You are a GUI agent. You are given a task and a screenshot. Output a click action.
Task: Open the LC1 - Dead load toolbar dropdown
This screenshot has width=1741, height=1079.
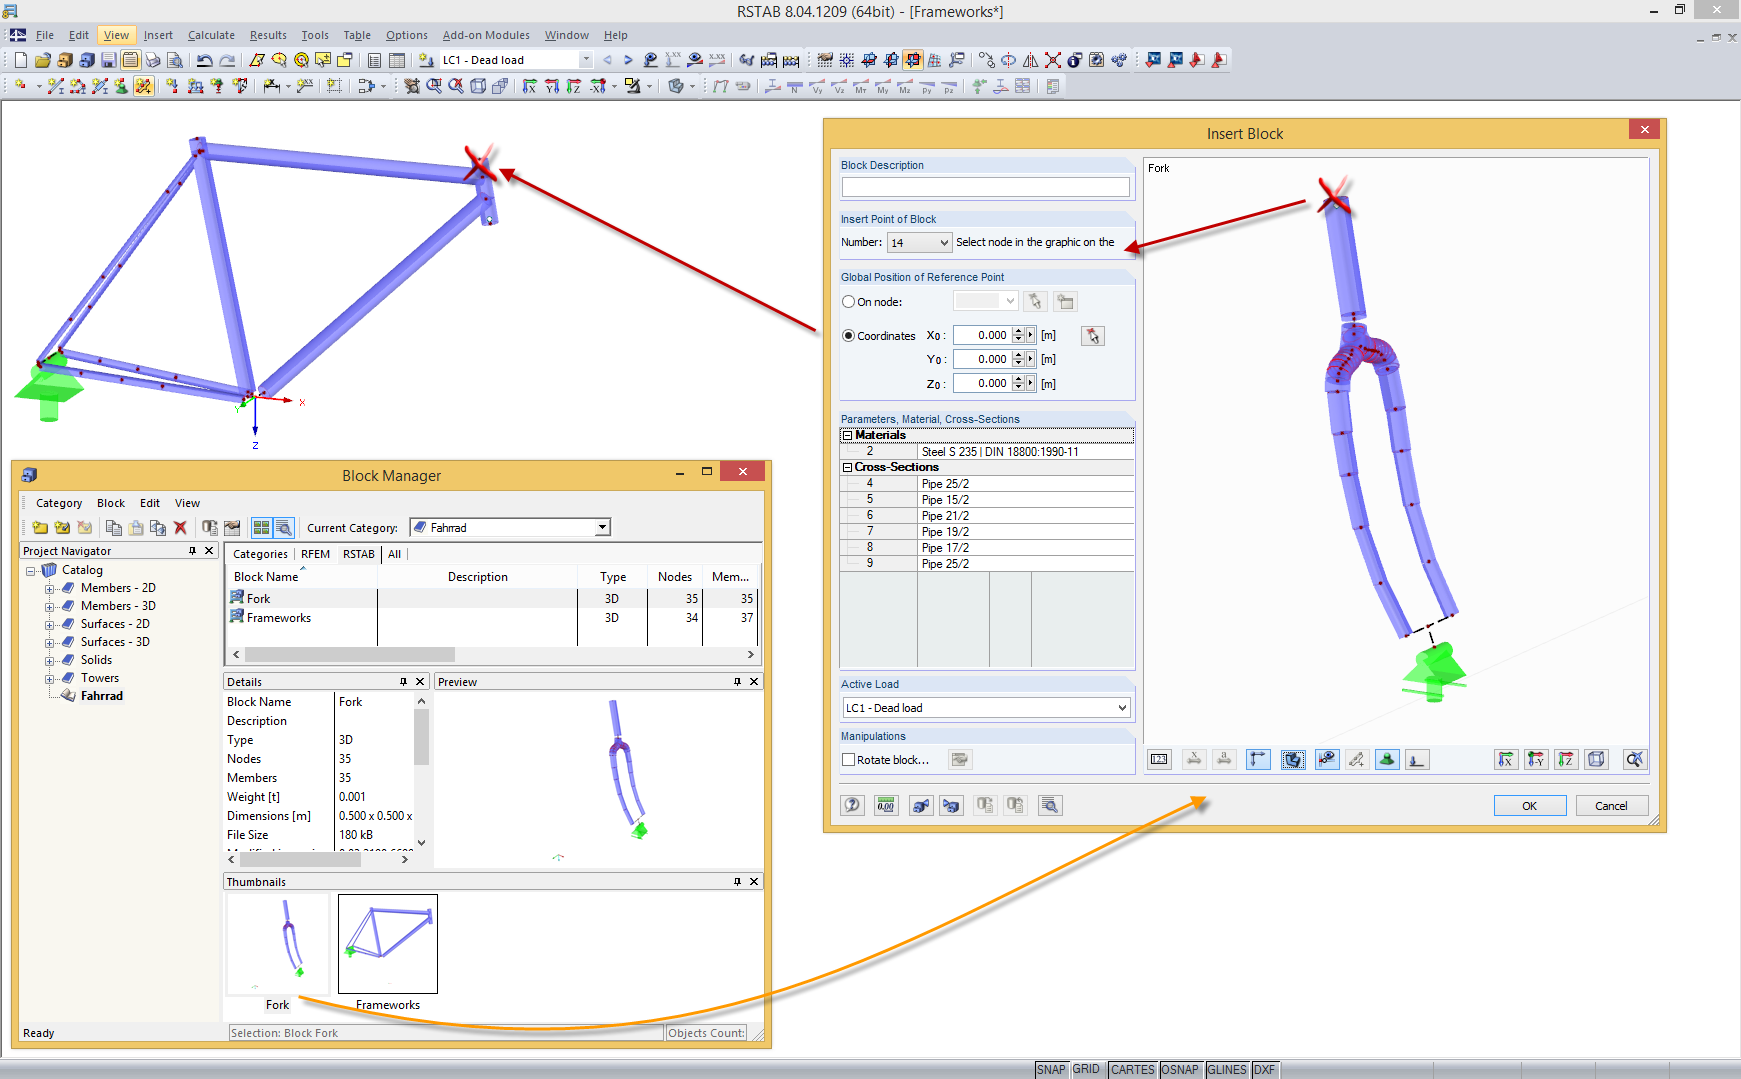(x=585, y=60)
